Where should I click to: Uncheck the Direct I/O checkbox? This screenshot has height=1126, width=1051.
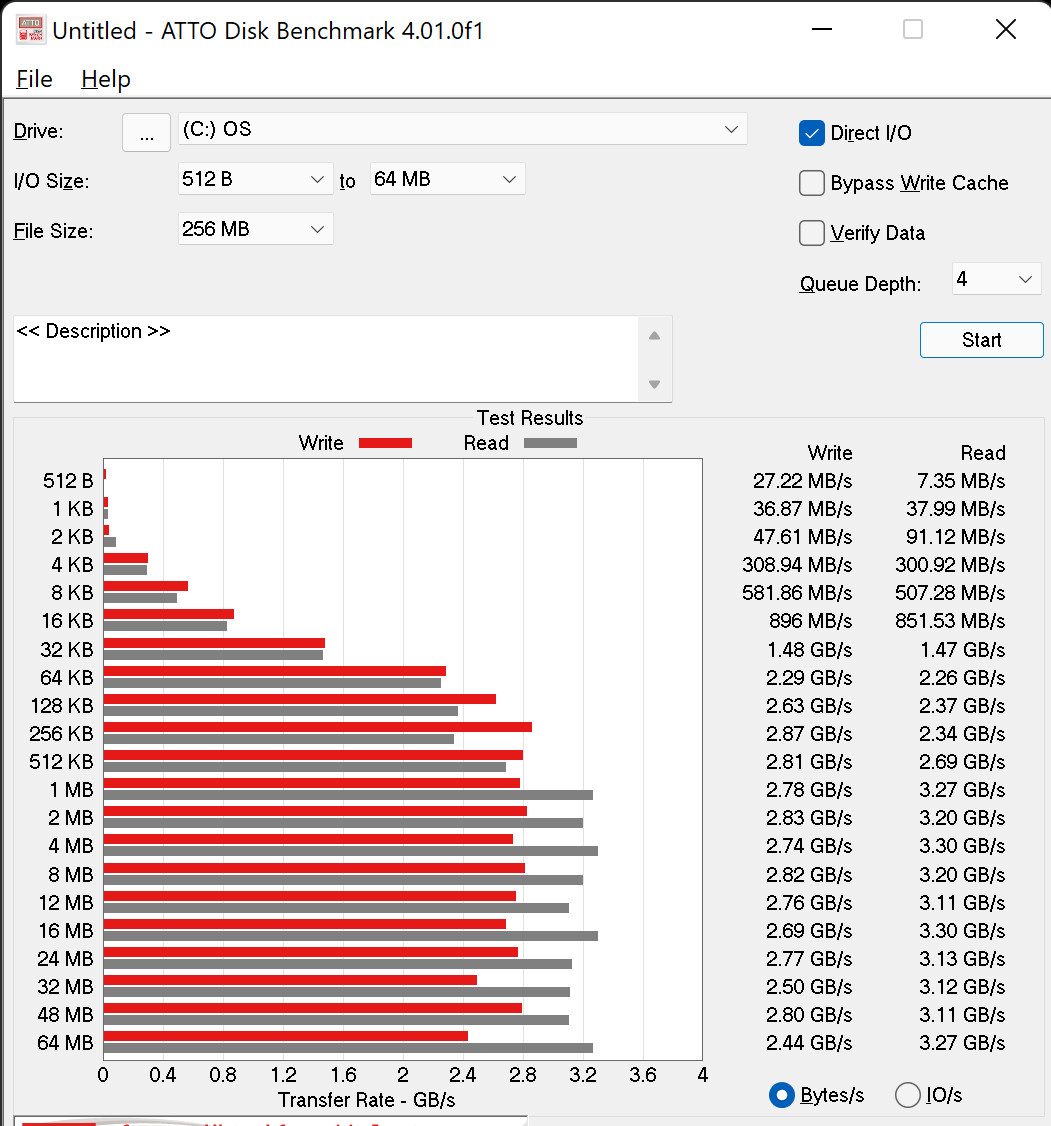[812, 133]
